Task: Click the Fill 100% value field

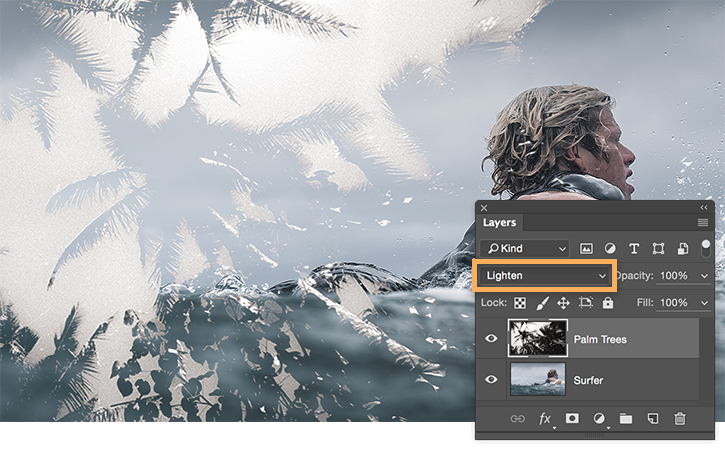Action: pos(674,302)
